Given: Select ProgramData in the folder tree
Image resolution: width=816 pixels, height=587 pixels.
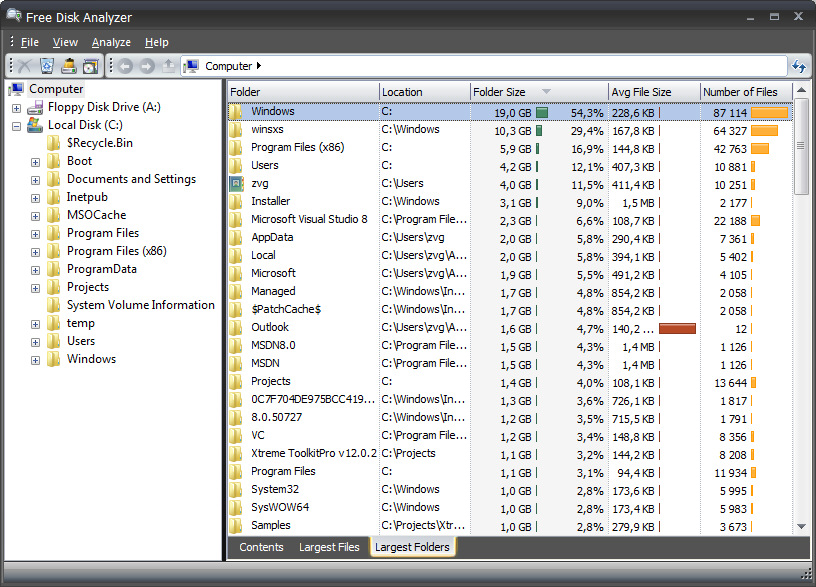Looking at the screenshot, I should 101,269.
